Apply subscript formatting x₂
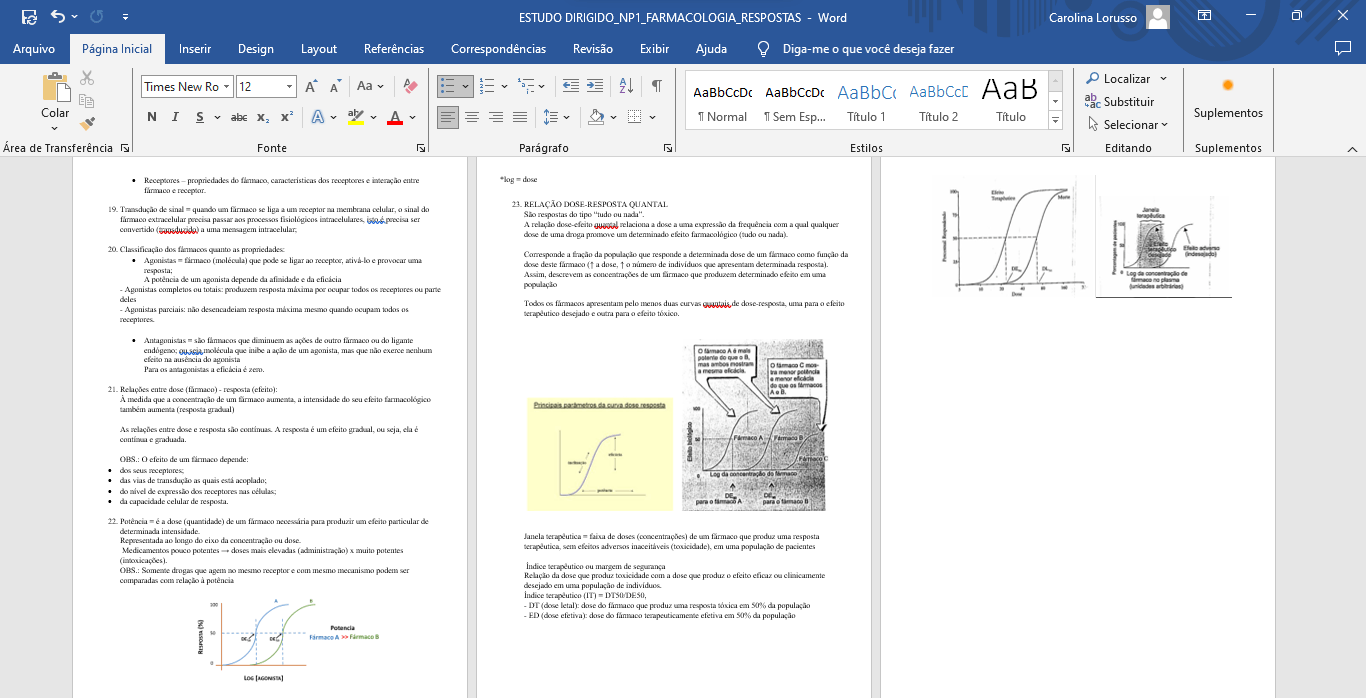Screen dimensions: 1366x698 tap(263, 117)
